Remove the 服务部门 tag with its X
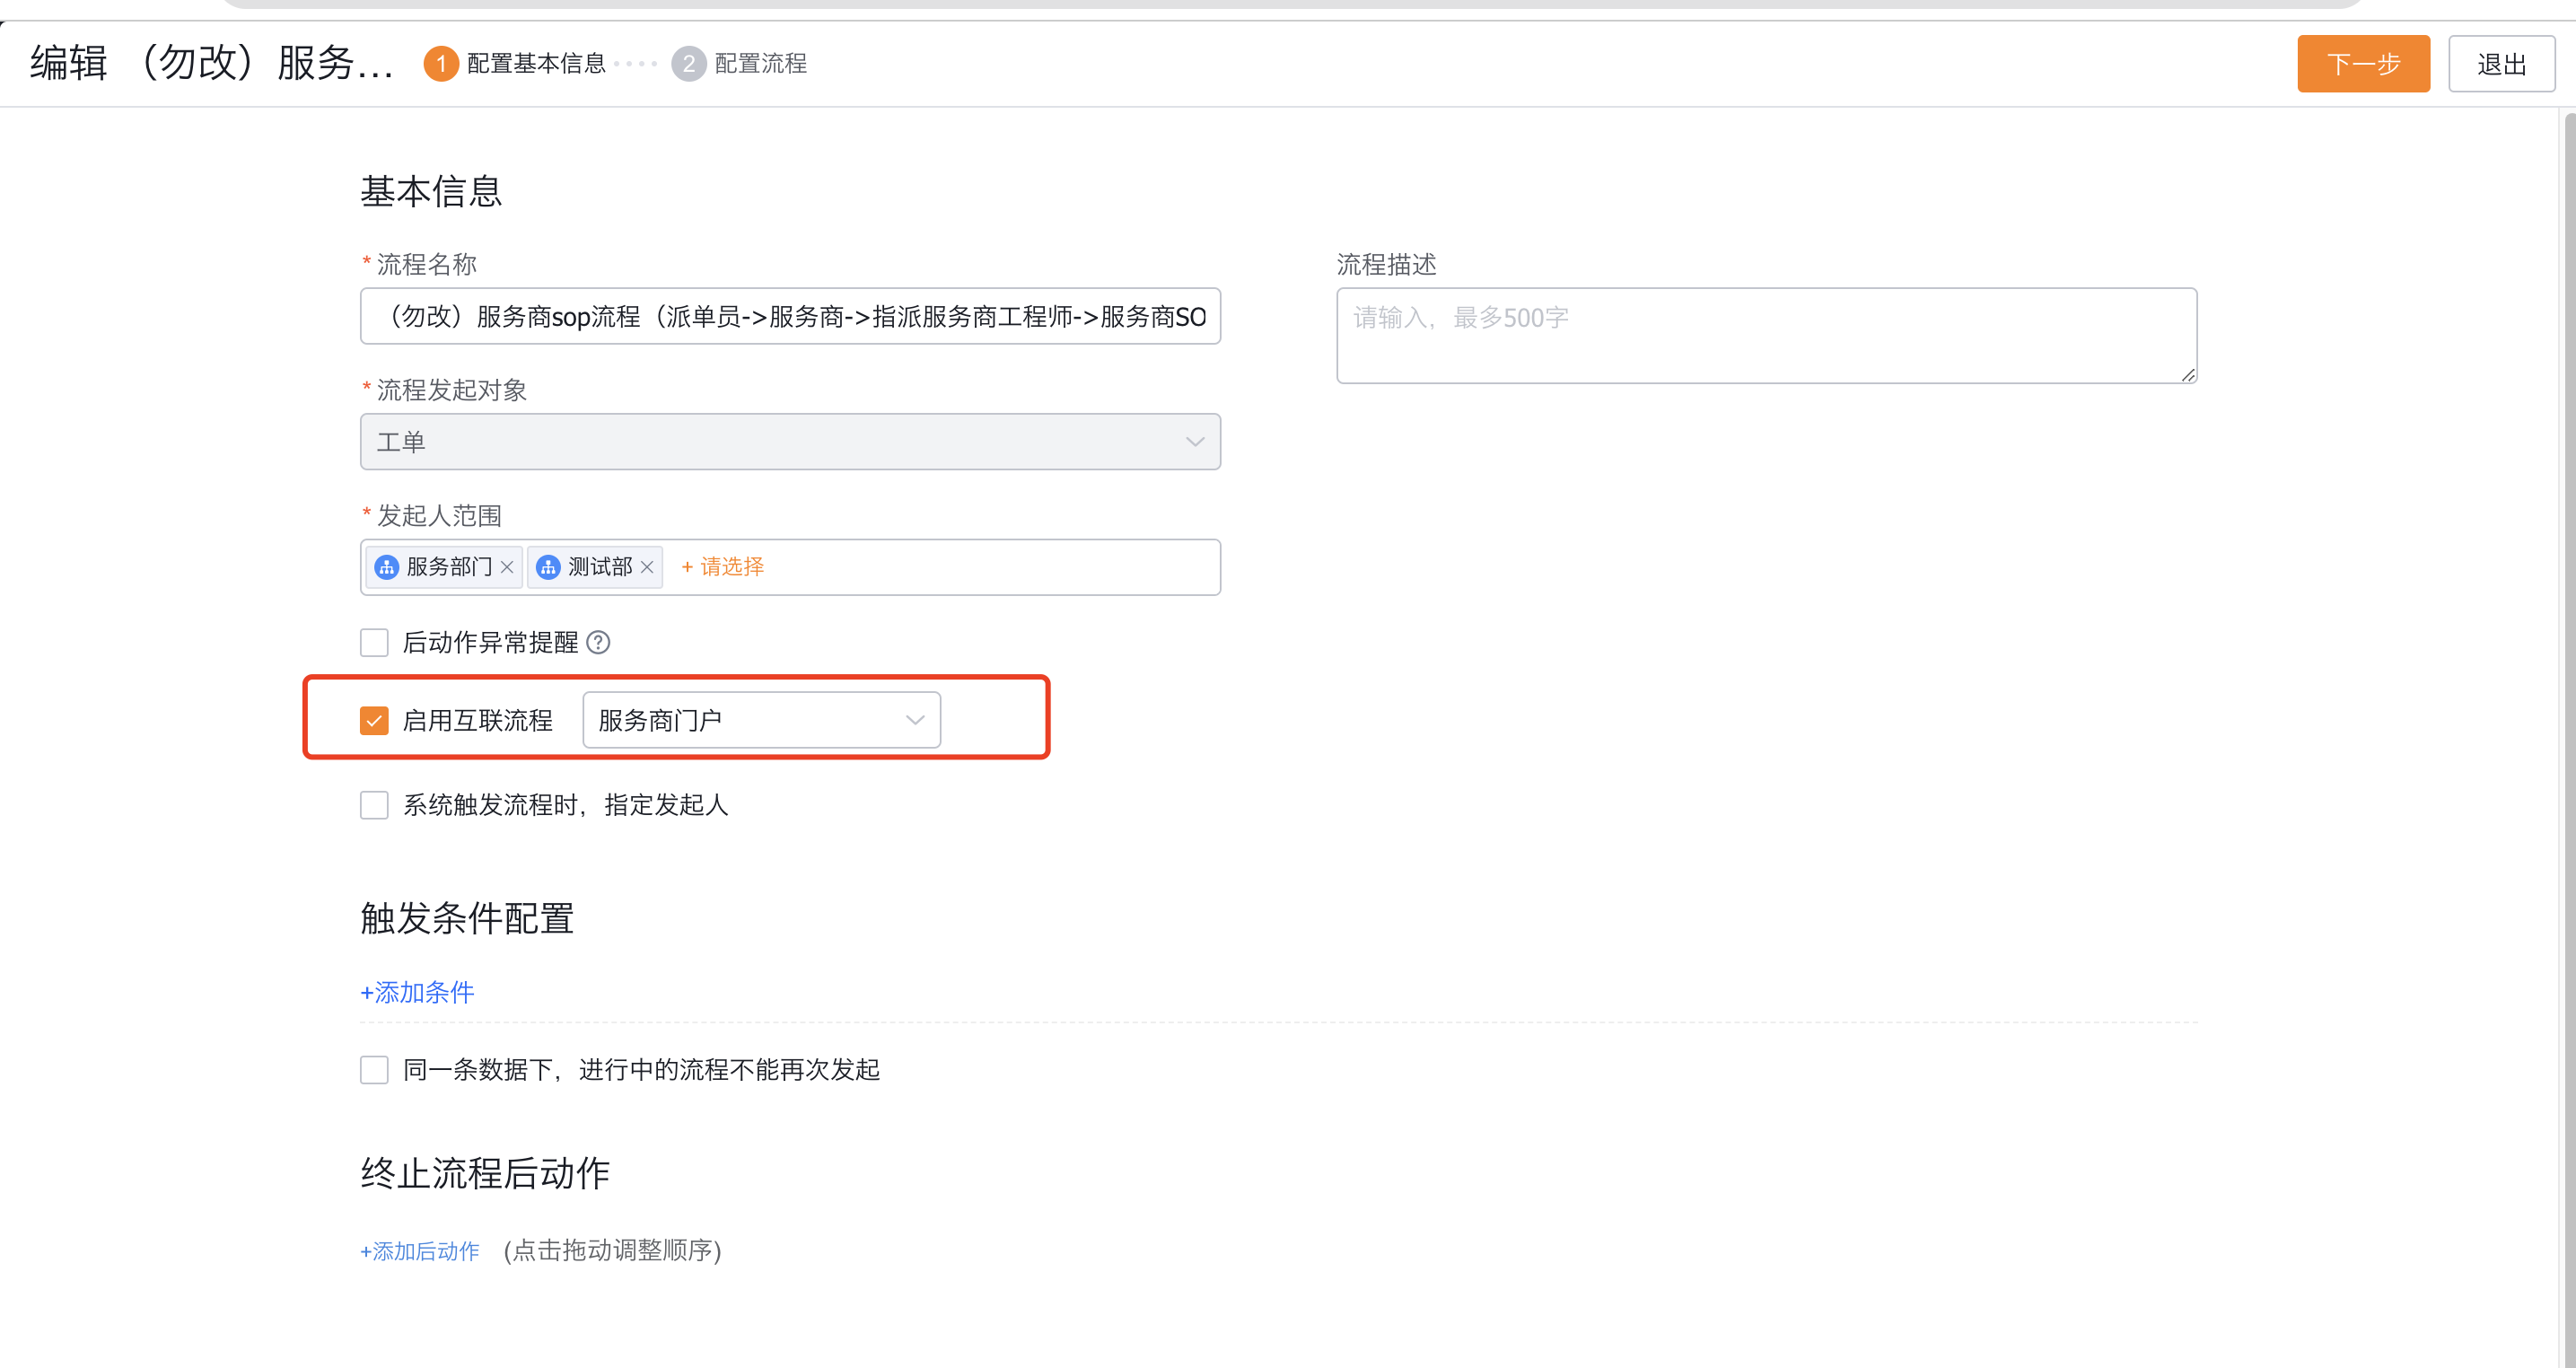Screen dimensions: 2576x1368 507,567
